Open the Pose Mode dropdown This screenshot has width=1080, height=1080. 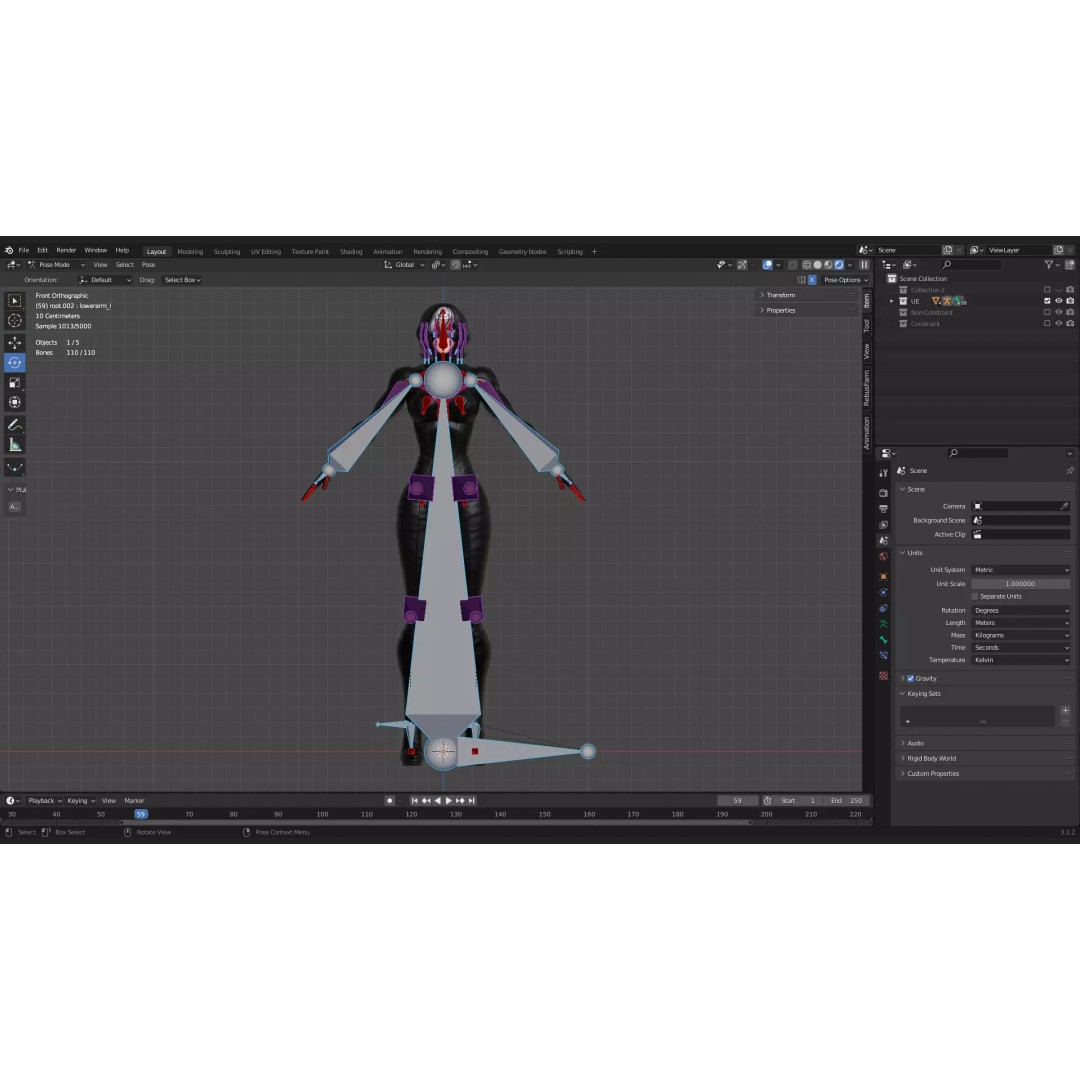coord(56,265)
